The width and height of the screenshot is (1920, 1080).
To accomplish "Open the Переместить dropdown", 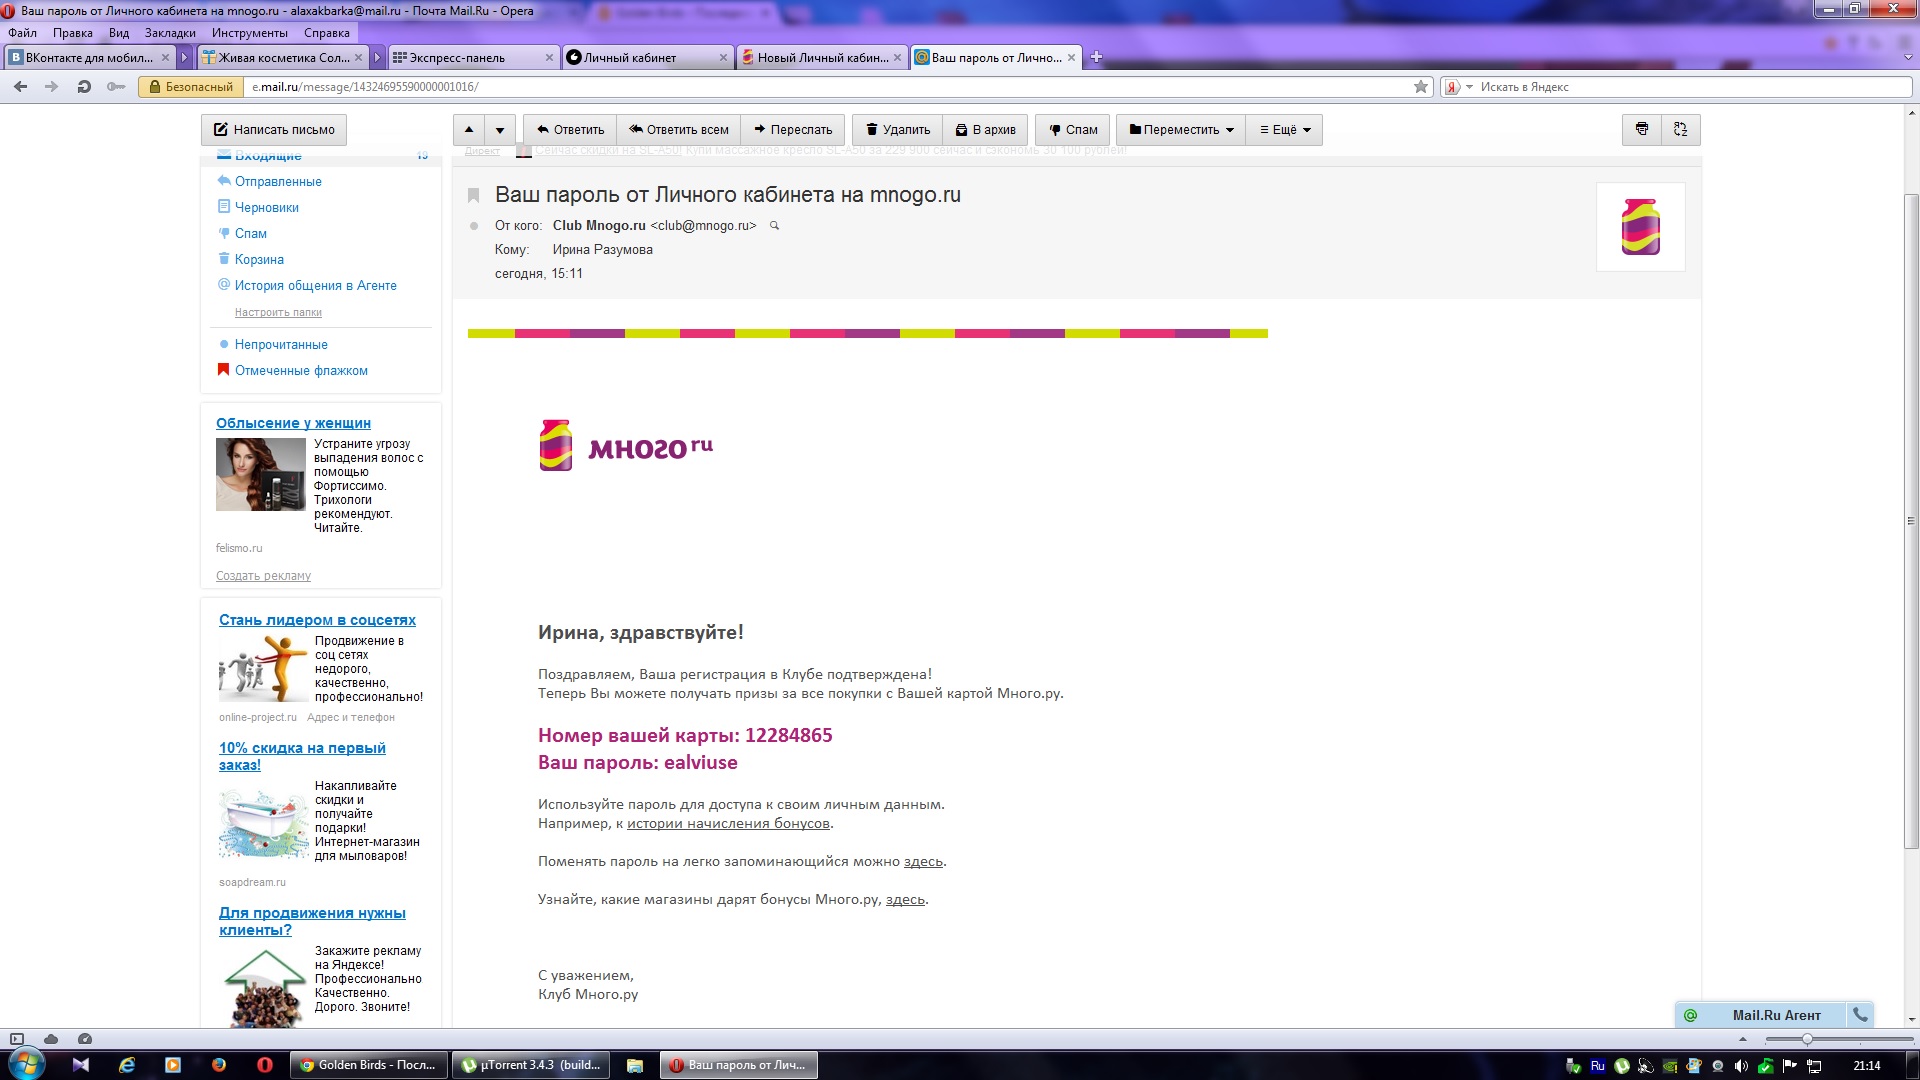I will [x=1181, y=130].
